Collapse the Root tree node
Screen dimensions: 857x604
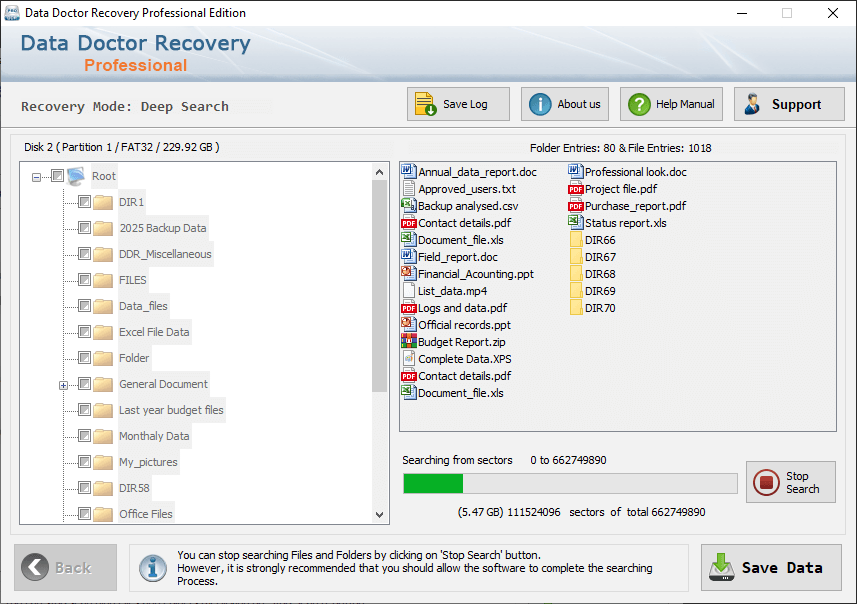click(36, 177)
